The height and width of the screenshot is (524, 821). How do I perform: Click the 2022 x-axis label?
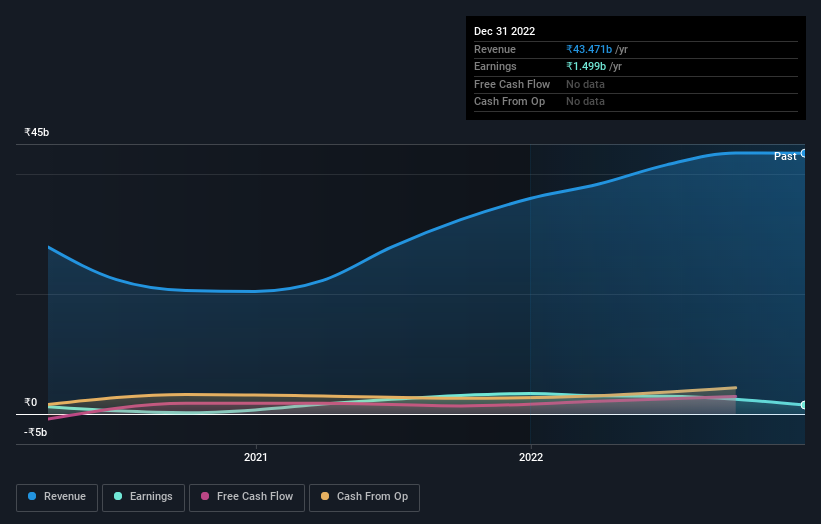(x=531, y=458)
